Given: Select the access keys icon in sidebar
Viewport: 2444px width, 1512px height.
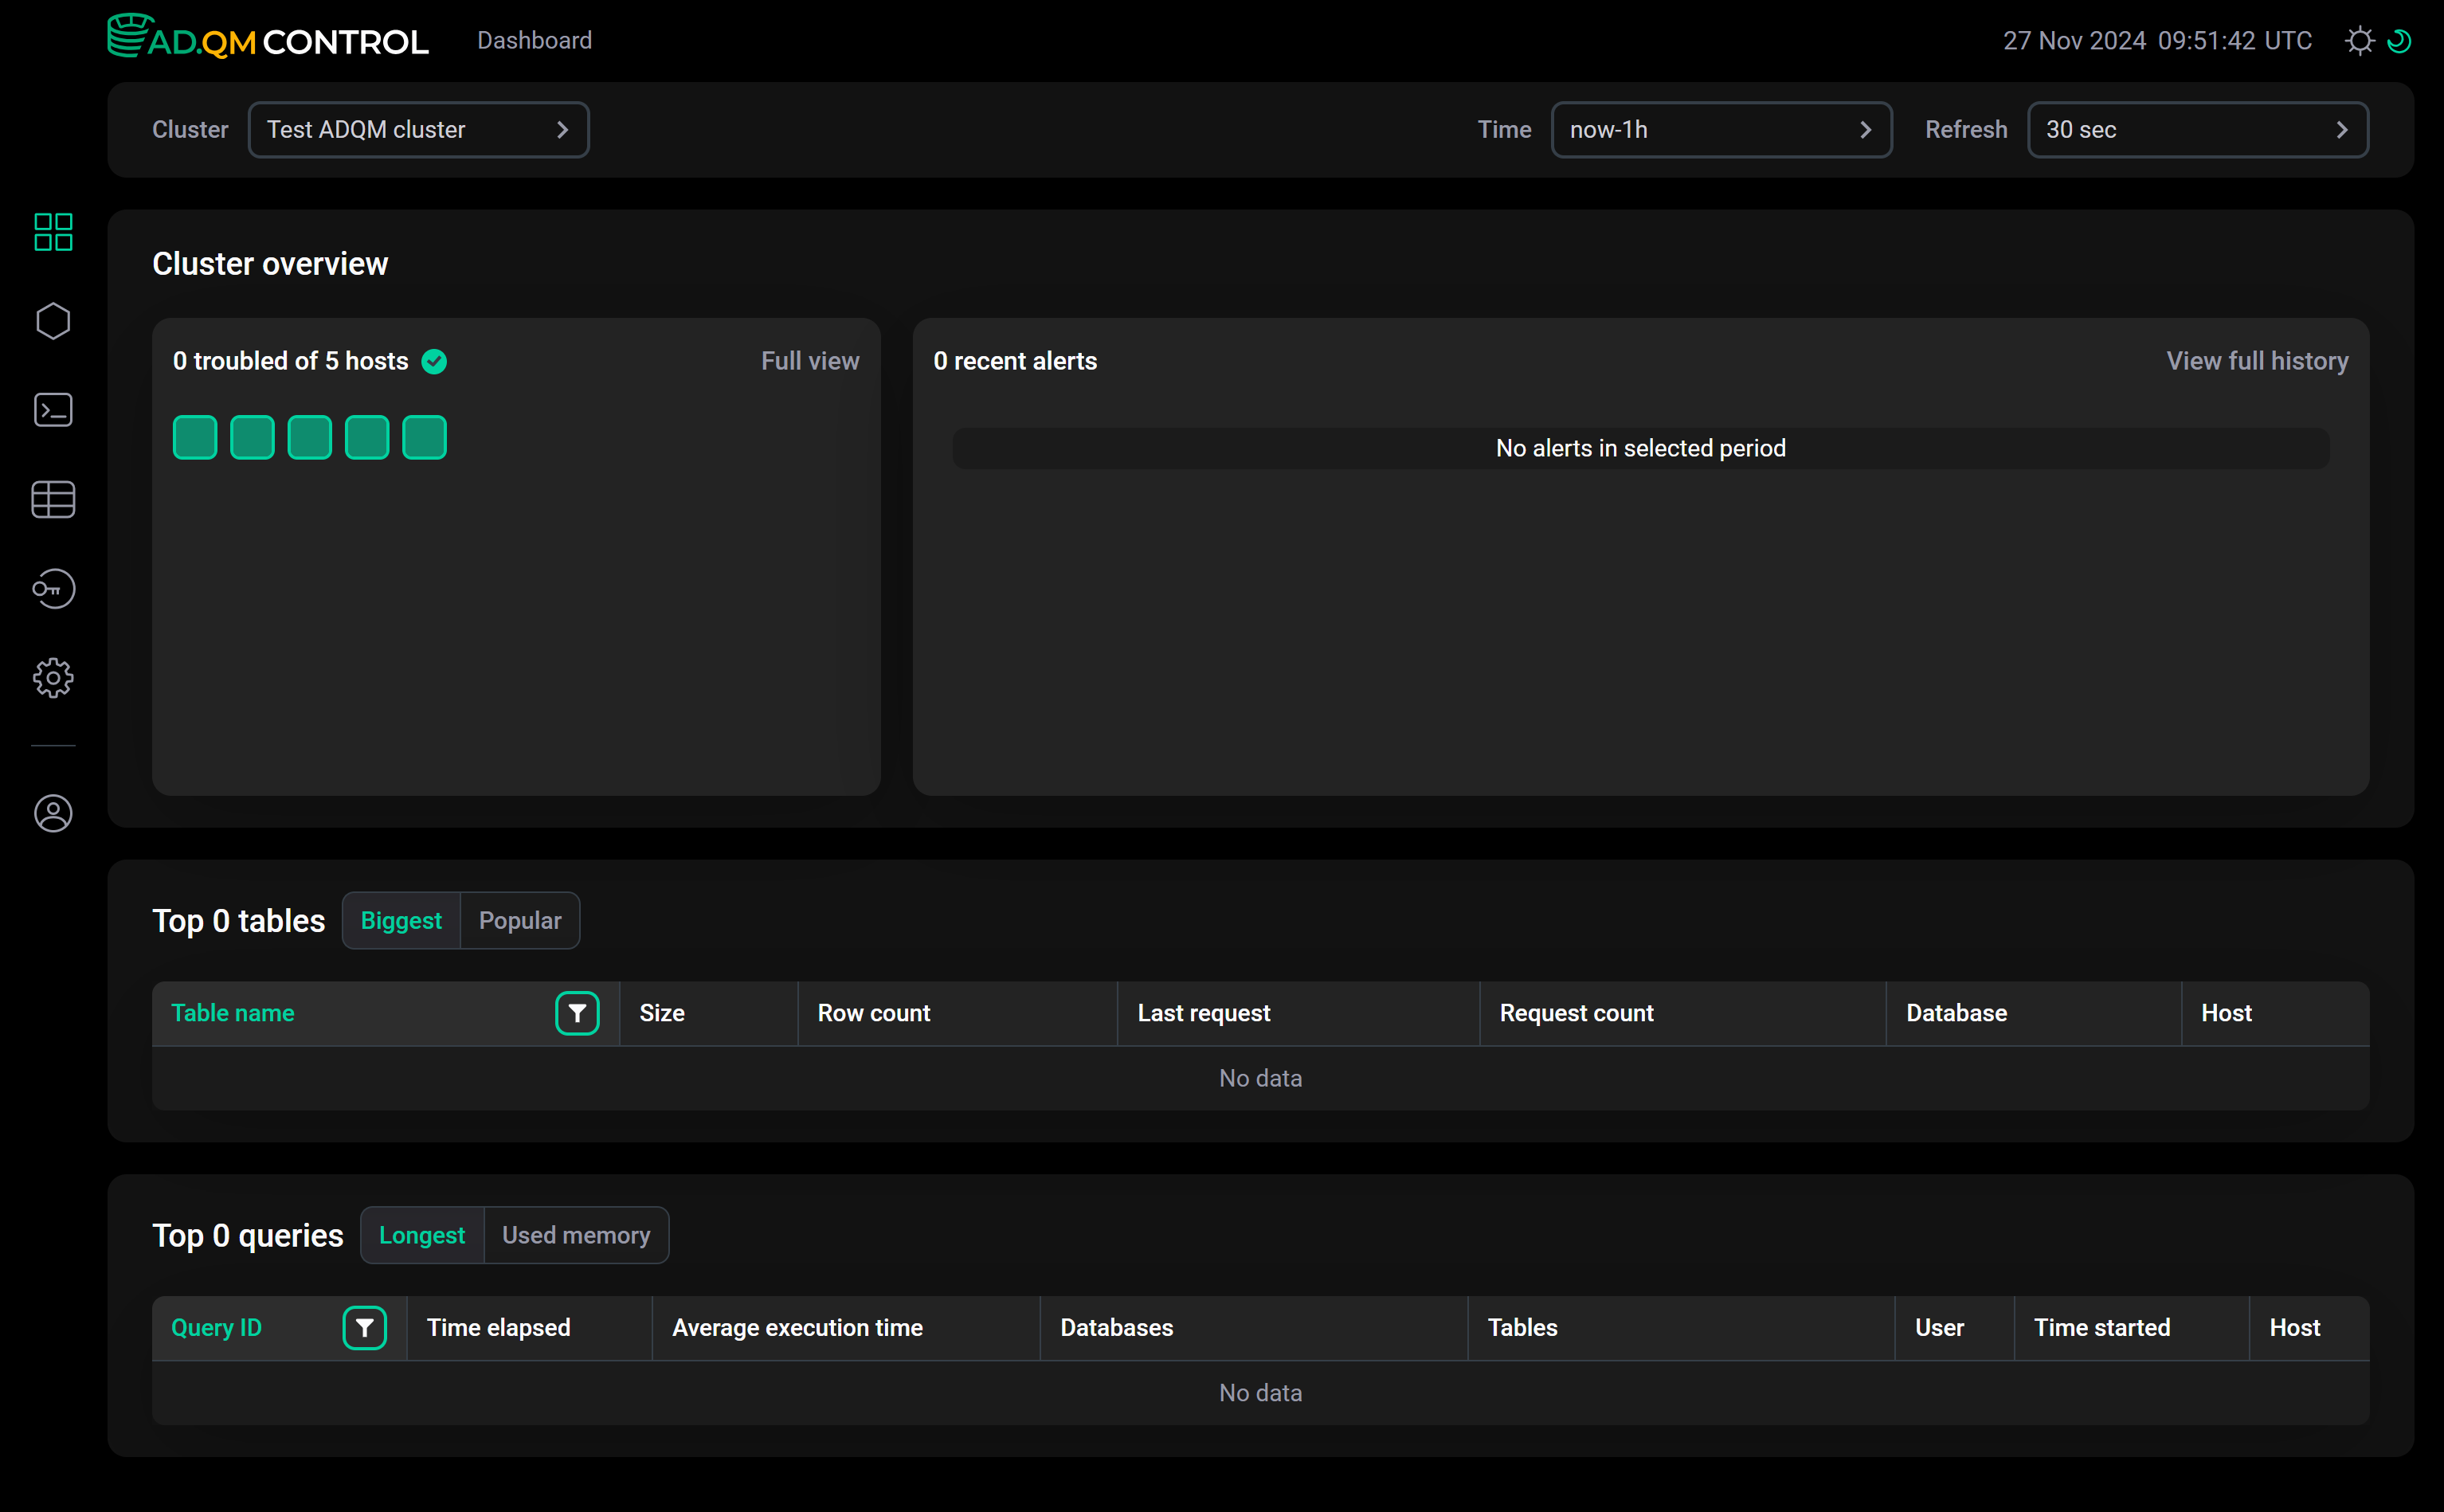Looking at the screenshot, I should (53, 589).
